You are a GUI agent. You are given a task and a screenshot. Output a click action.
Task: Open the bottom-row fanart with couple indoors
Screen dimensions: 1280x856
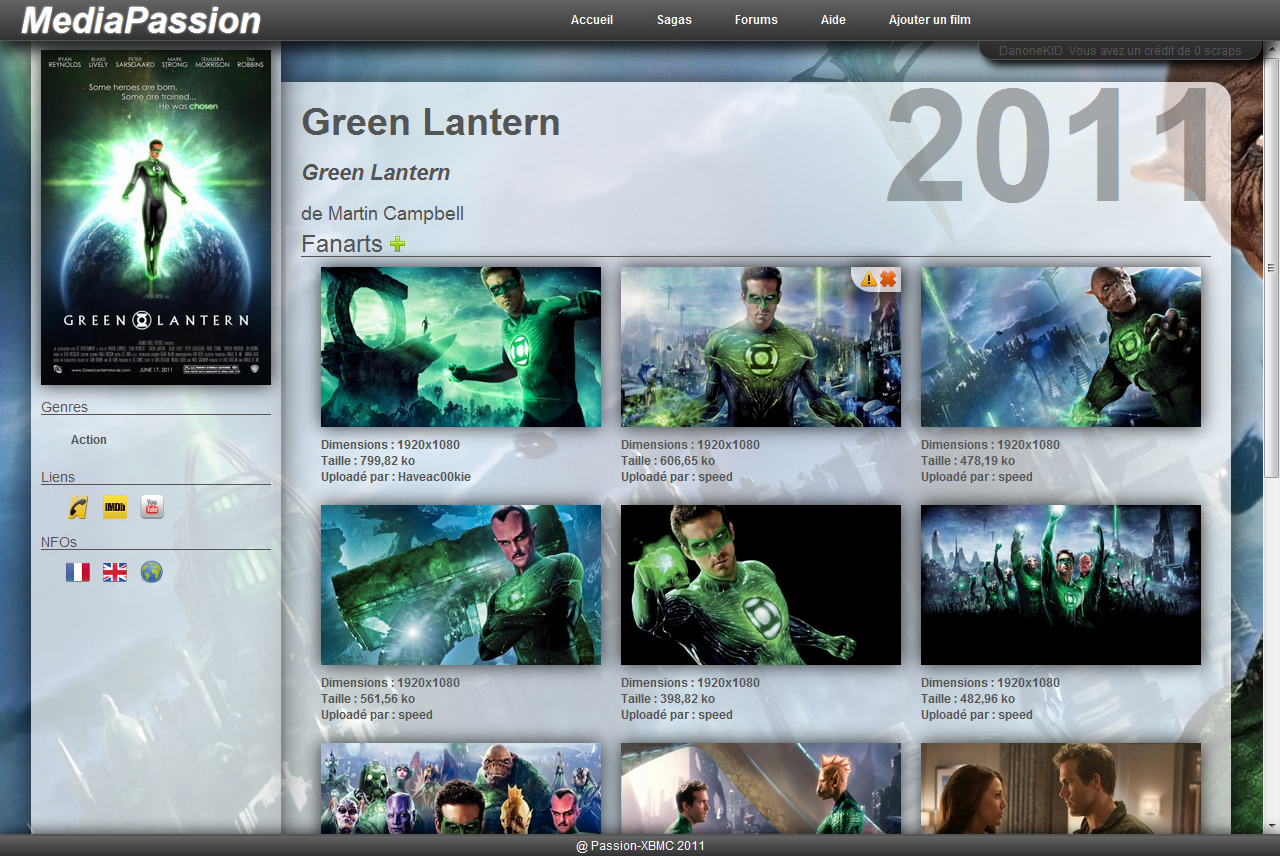pyautogui.click(x=1061, y=788)
